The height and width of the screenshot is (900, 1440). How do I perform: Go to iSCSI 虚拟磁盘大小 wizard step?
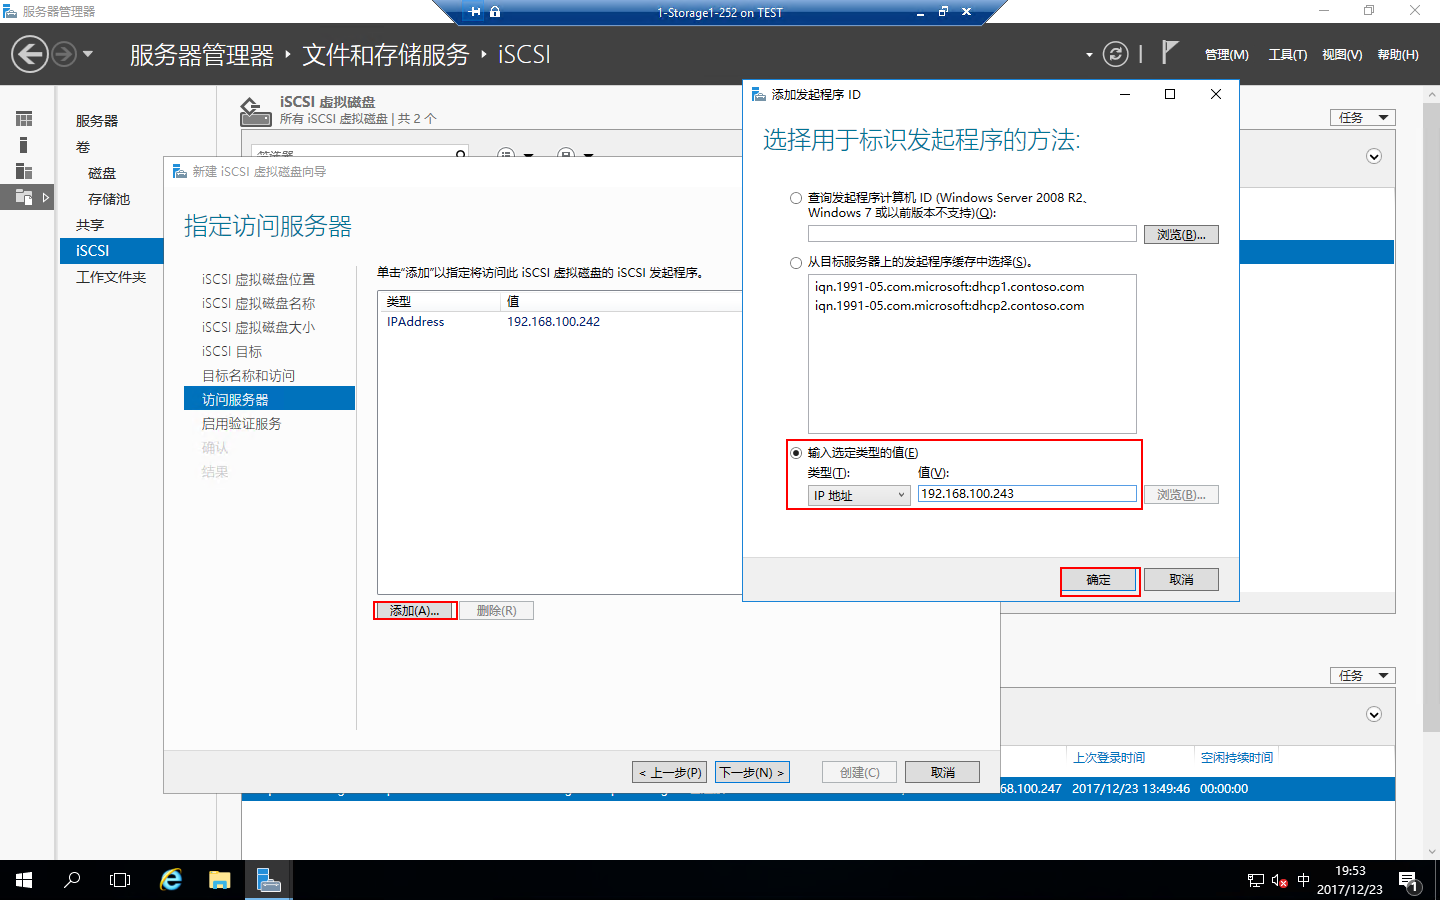click(x=258, y=328)
